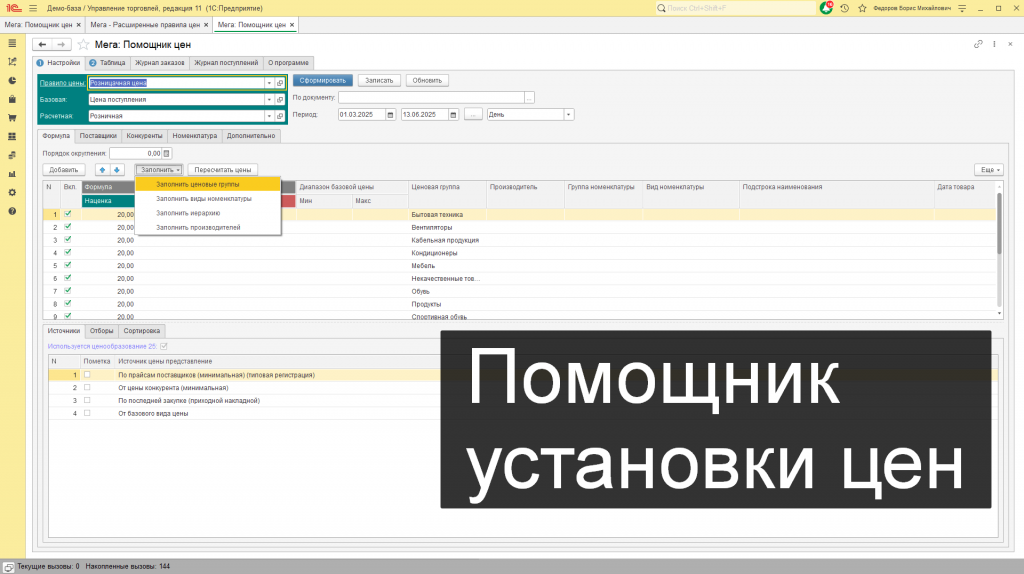Go back with the left arrow button
1024x574 pixels.
point(42,44)
